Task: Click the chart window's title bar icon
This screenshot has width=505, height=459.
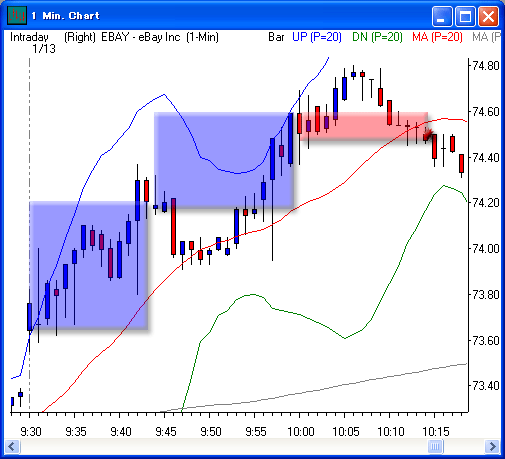Action: point(17,15)
